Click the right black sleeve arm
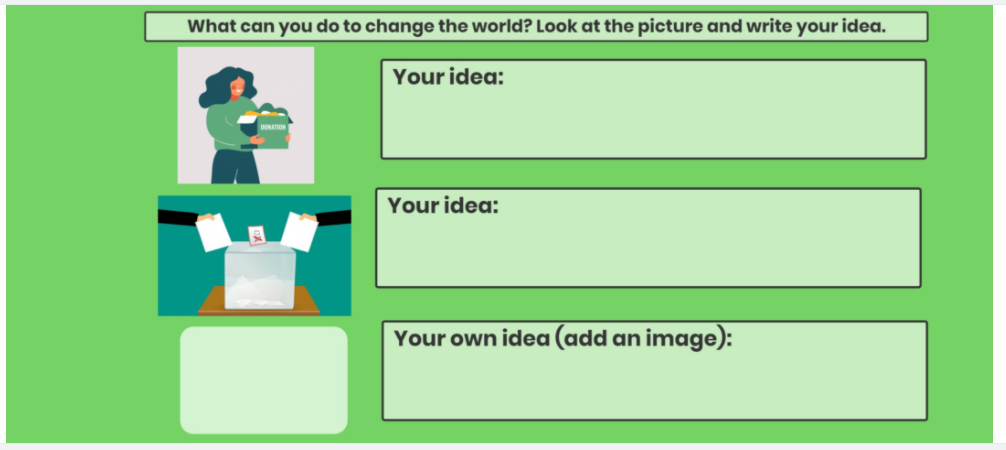Viewport: 1006px width, 450px height. point(335,214)
